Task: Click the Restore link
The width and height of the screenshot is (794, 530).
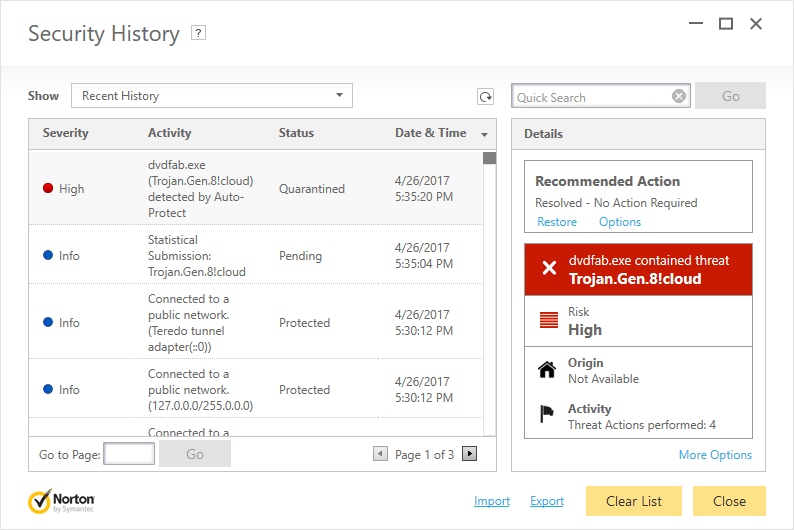Action: (x=557, y=222)
